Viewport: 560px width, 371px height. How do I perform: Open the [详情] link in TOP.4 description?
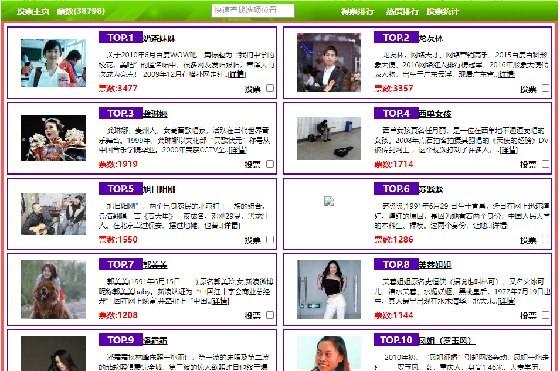[x=508, y=150]
